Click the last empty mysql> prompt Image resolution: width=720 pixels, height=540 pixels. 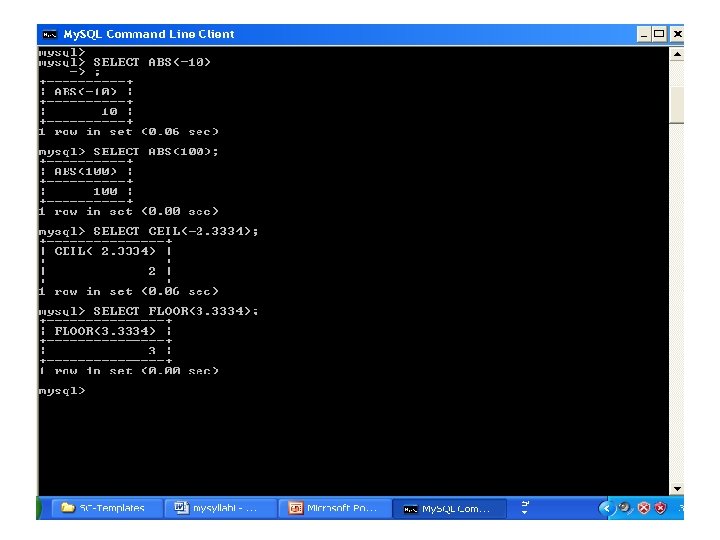62,391
